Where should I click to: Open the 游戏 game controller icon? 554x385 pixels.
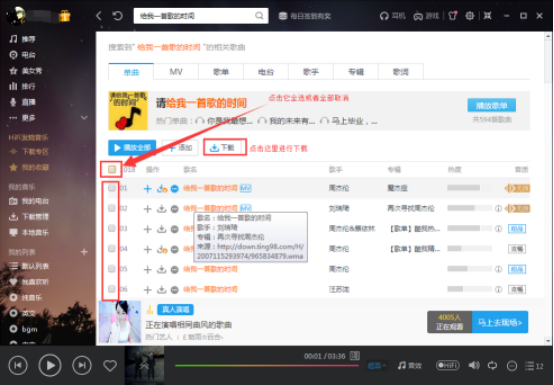coord(426,16)
